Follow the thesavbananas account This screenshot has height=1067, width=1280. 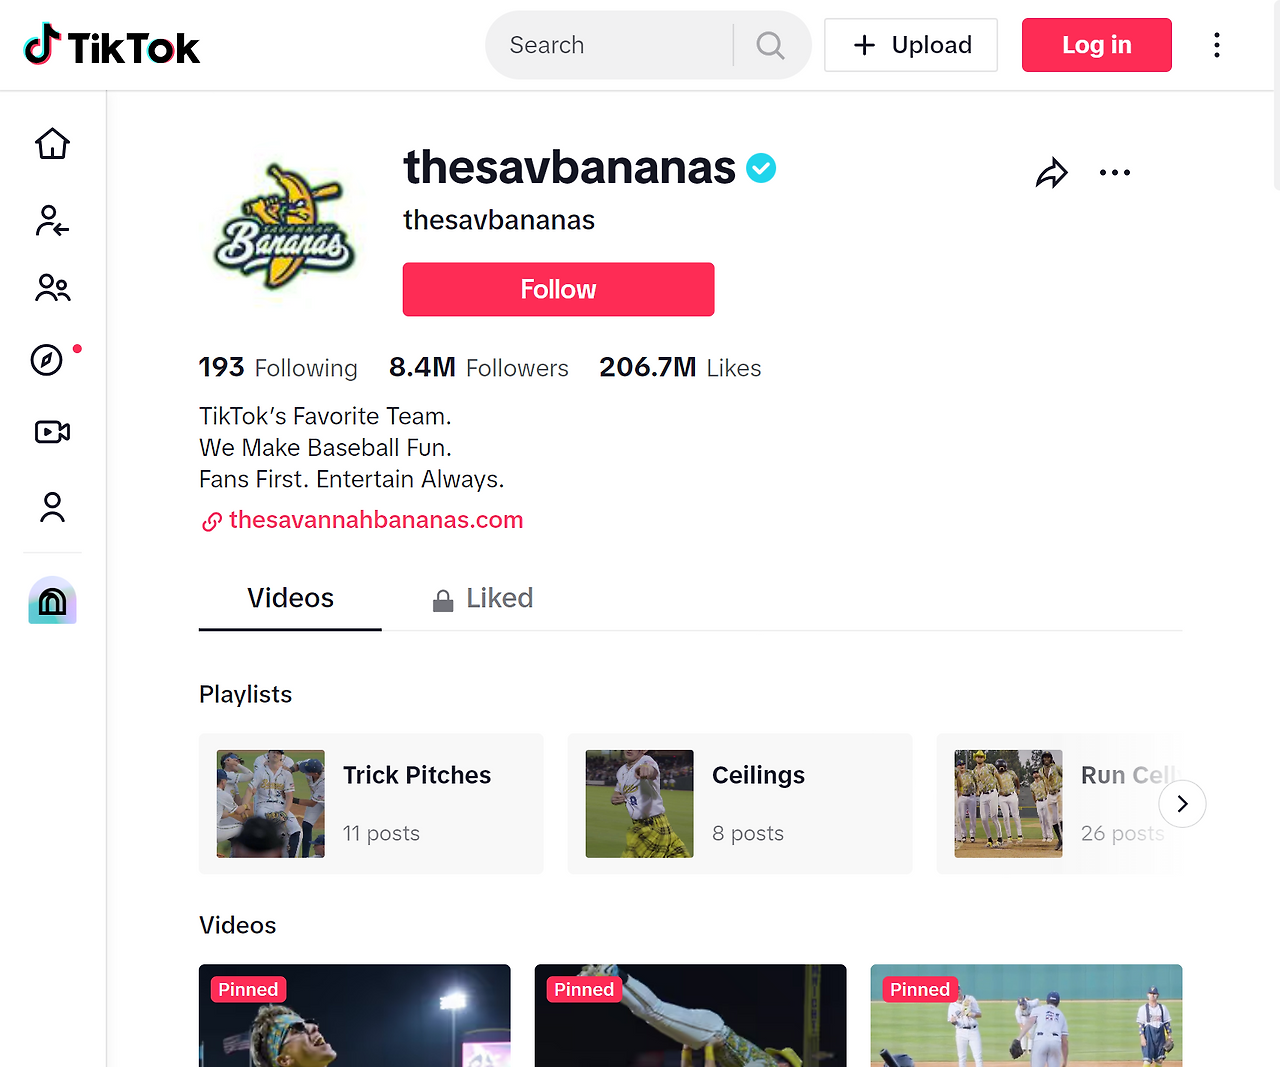[558, 289]
